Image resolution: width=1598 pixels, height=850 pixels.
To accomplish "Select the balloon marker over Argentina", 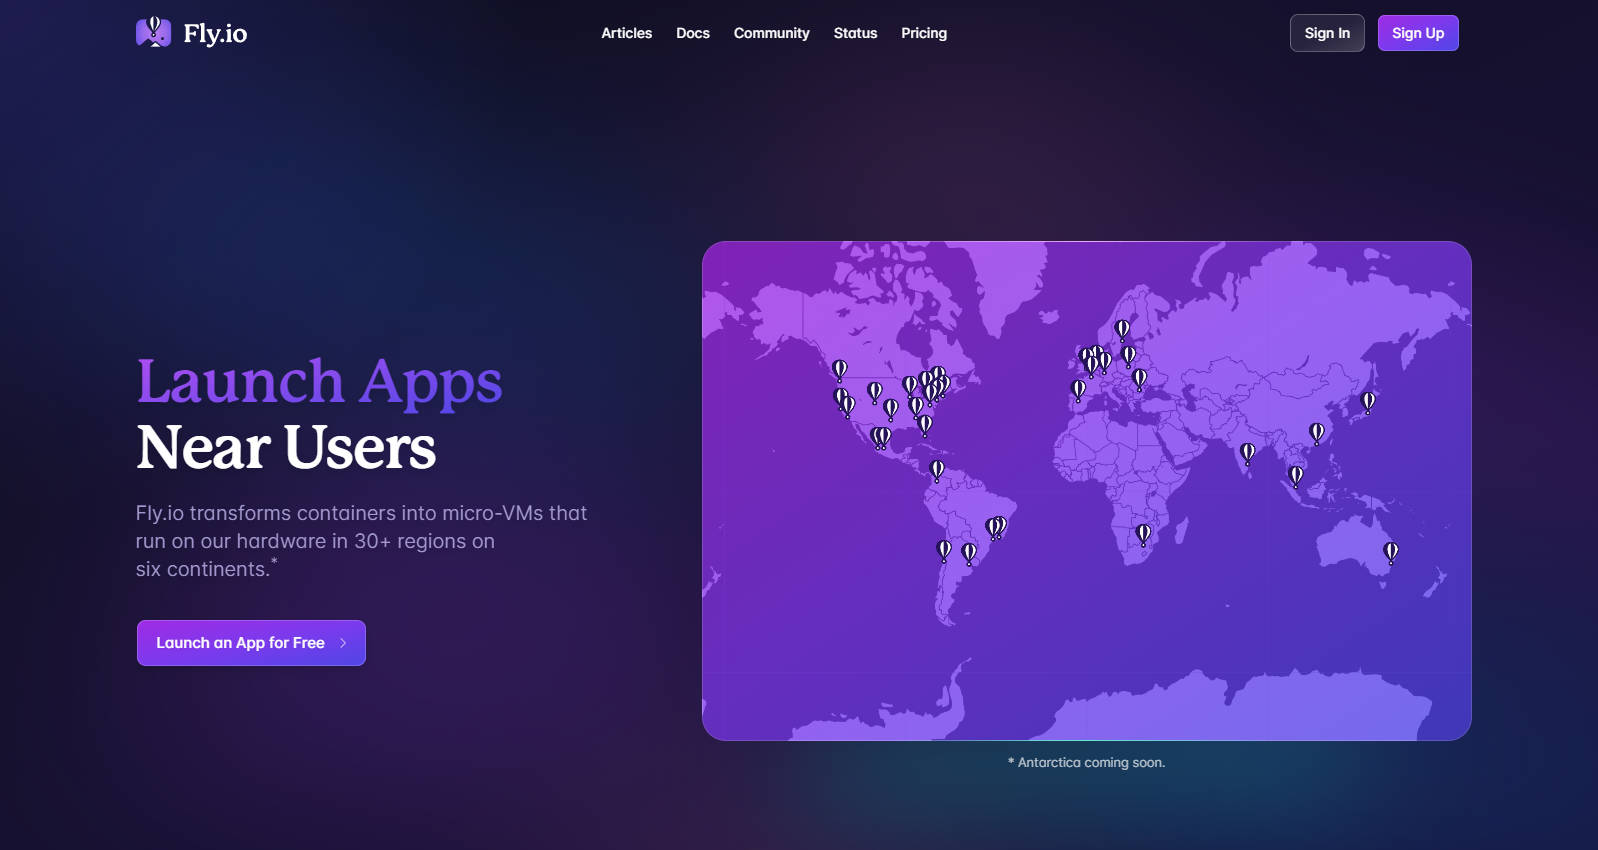I will 968,552.
